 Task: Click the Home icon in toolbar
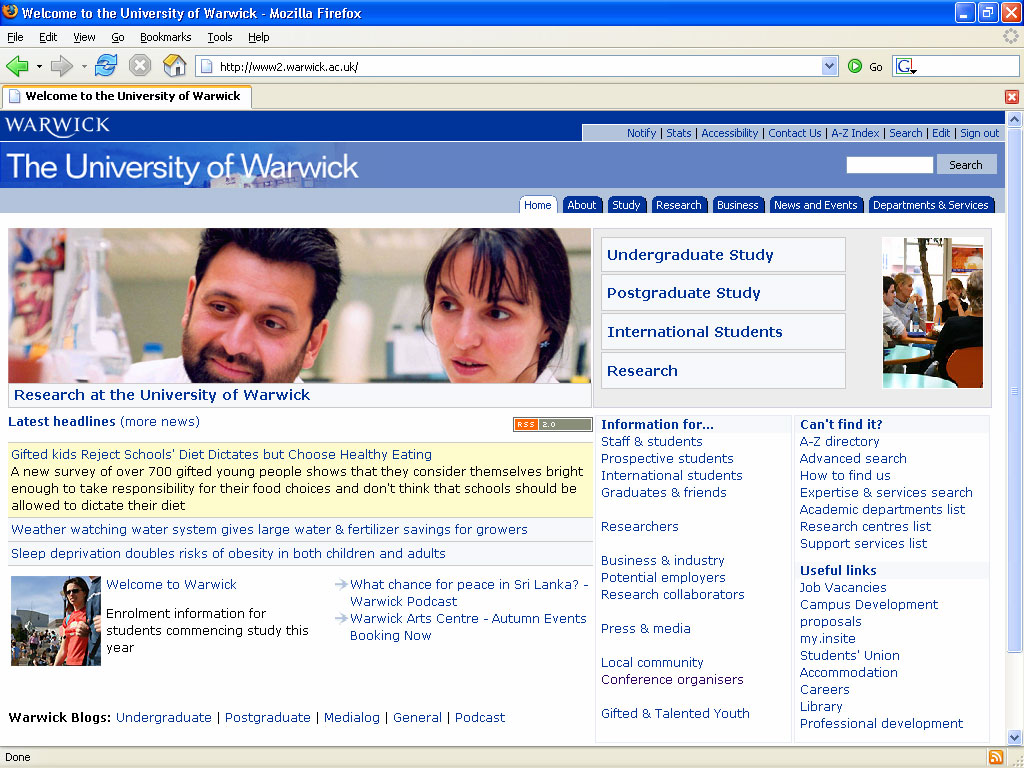coord(174,66)
